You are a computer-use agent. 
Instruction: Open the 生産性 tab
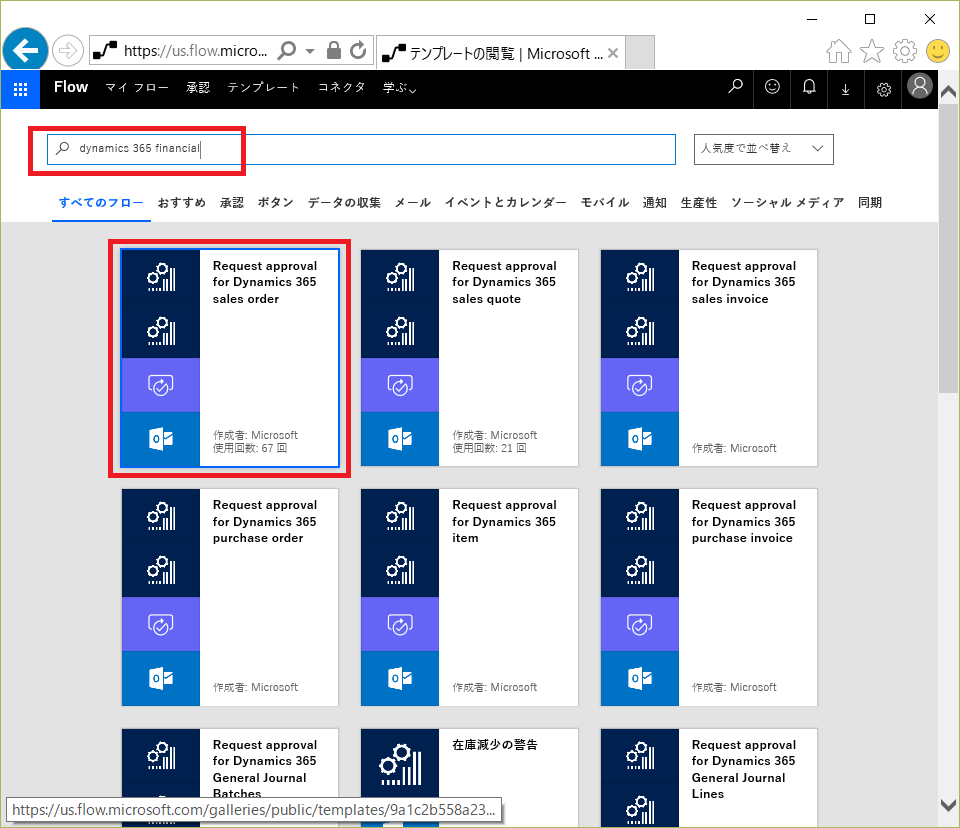point(699,203)
